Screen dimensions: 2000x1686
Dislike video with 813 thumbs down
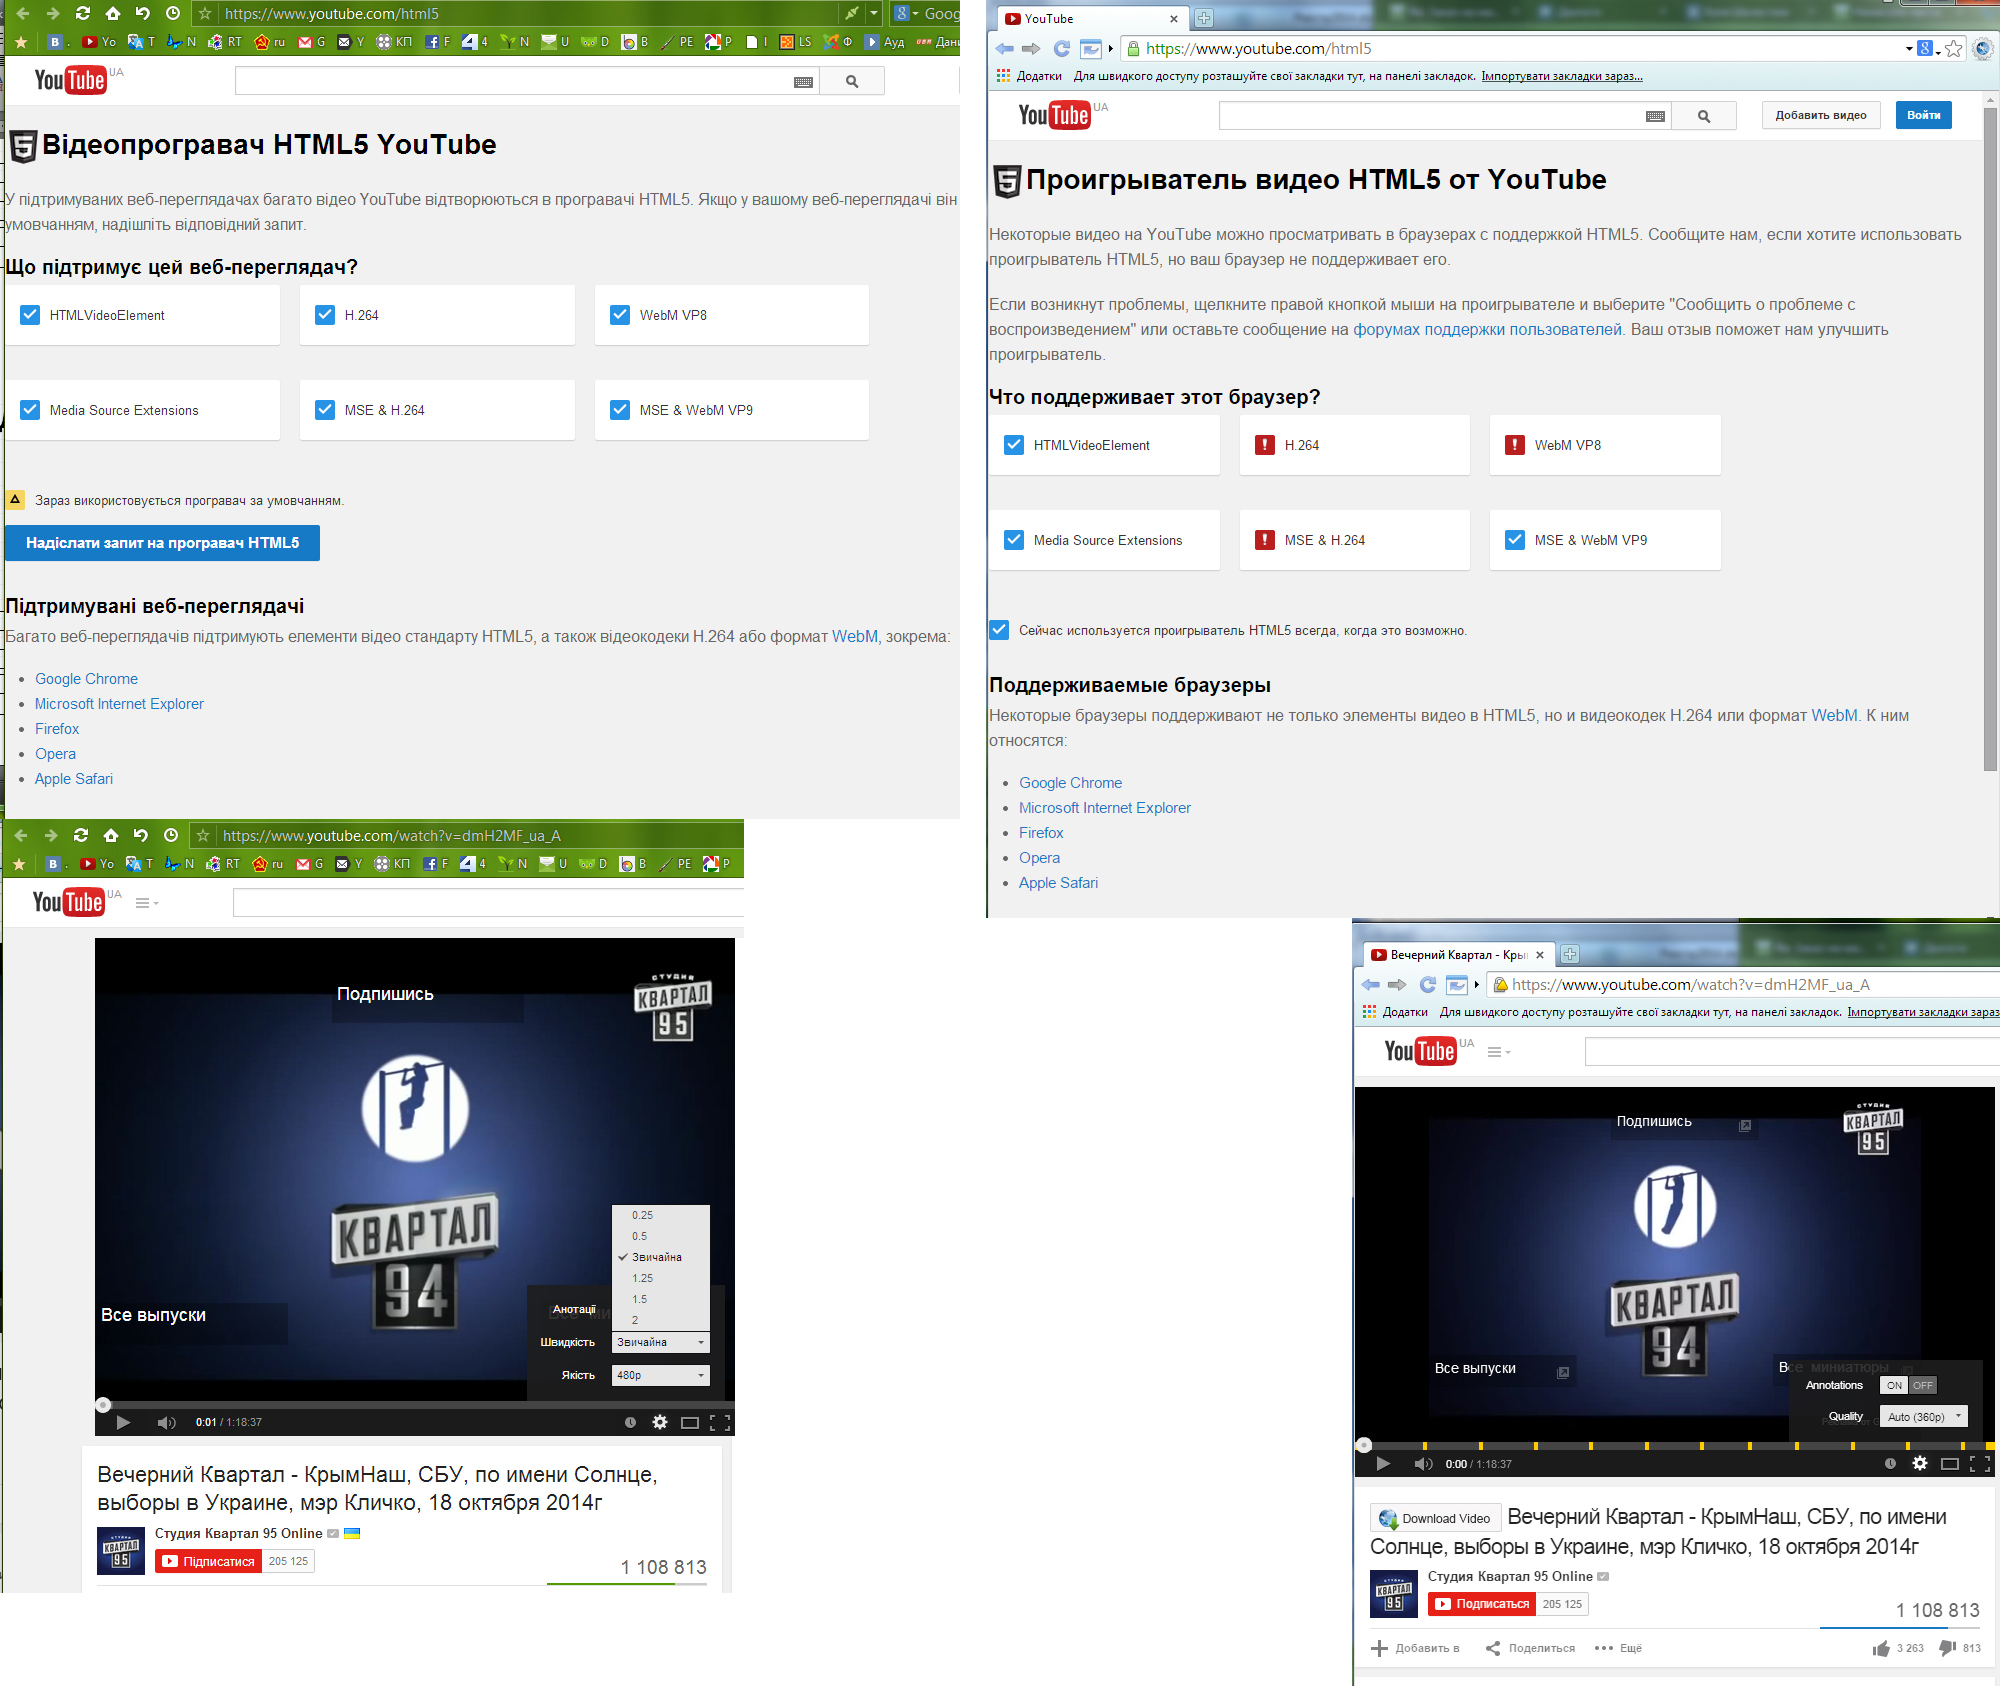(x=1960, y=1648)
